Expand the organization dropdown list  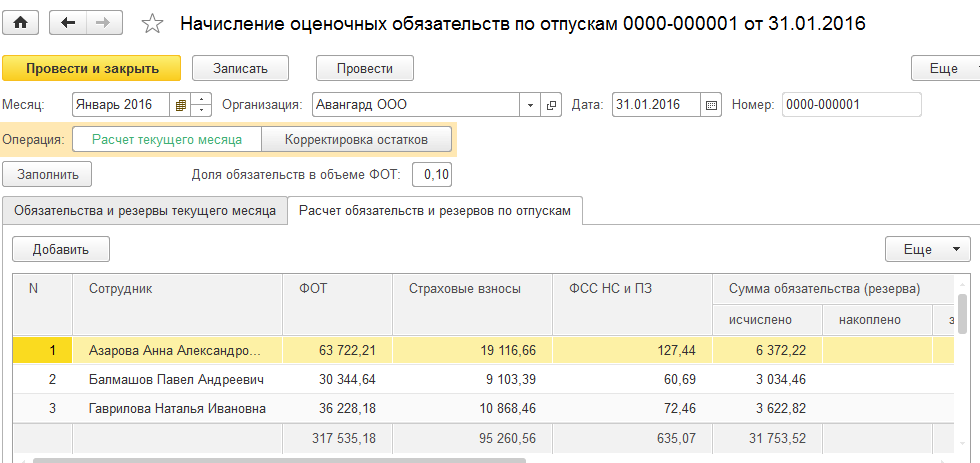pos(531,104)
